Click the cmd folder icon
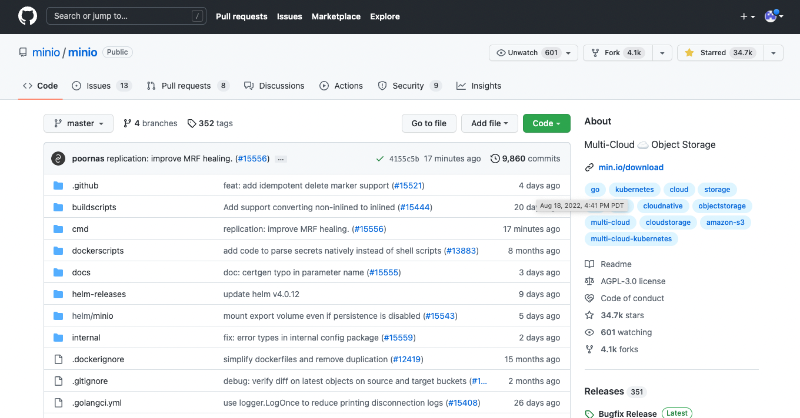Viewport: 800px width, 418px height. click(58, 229)
